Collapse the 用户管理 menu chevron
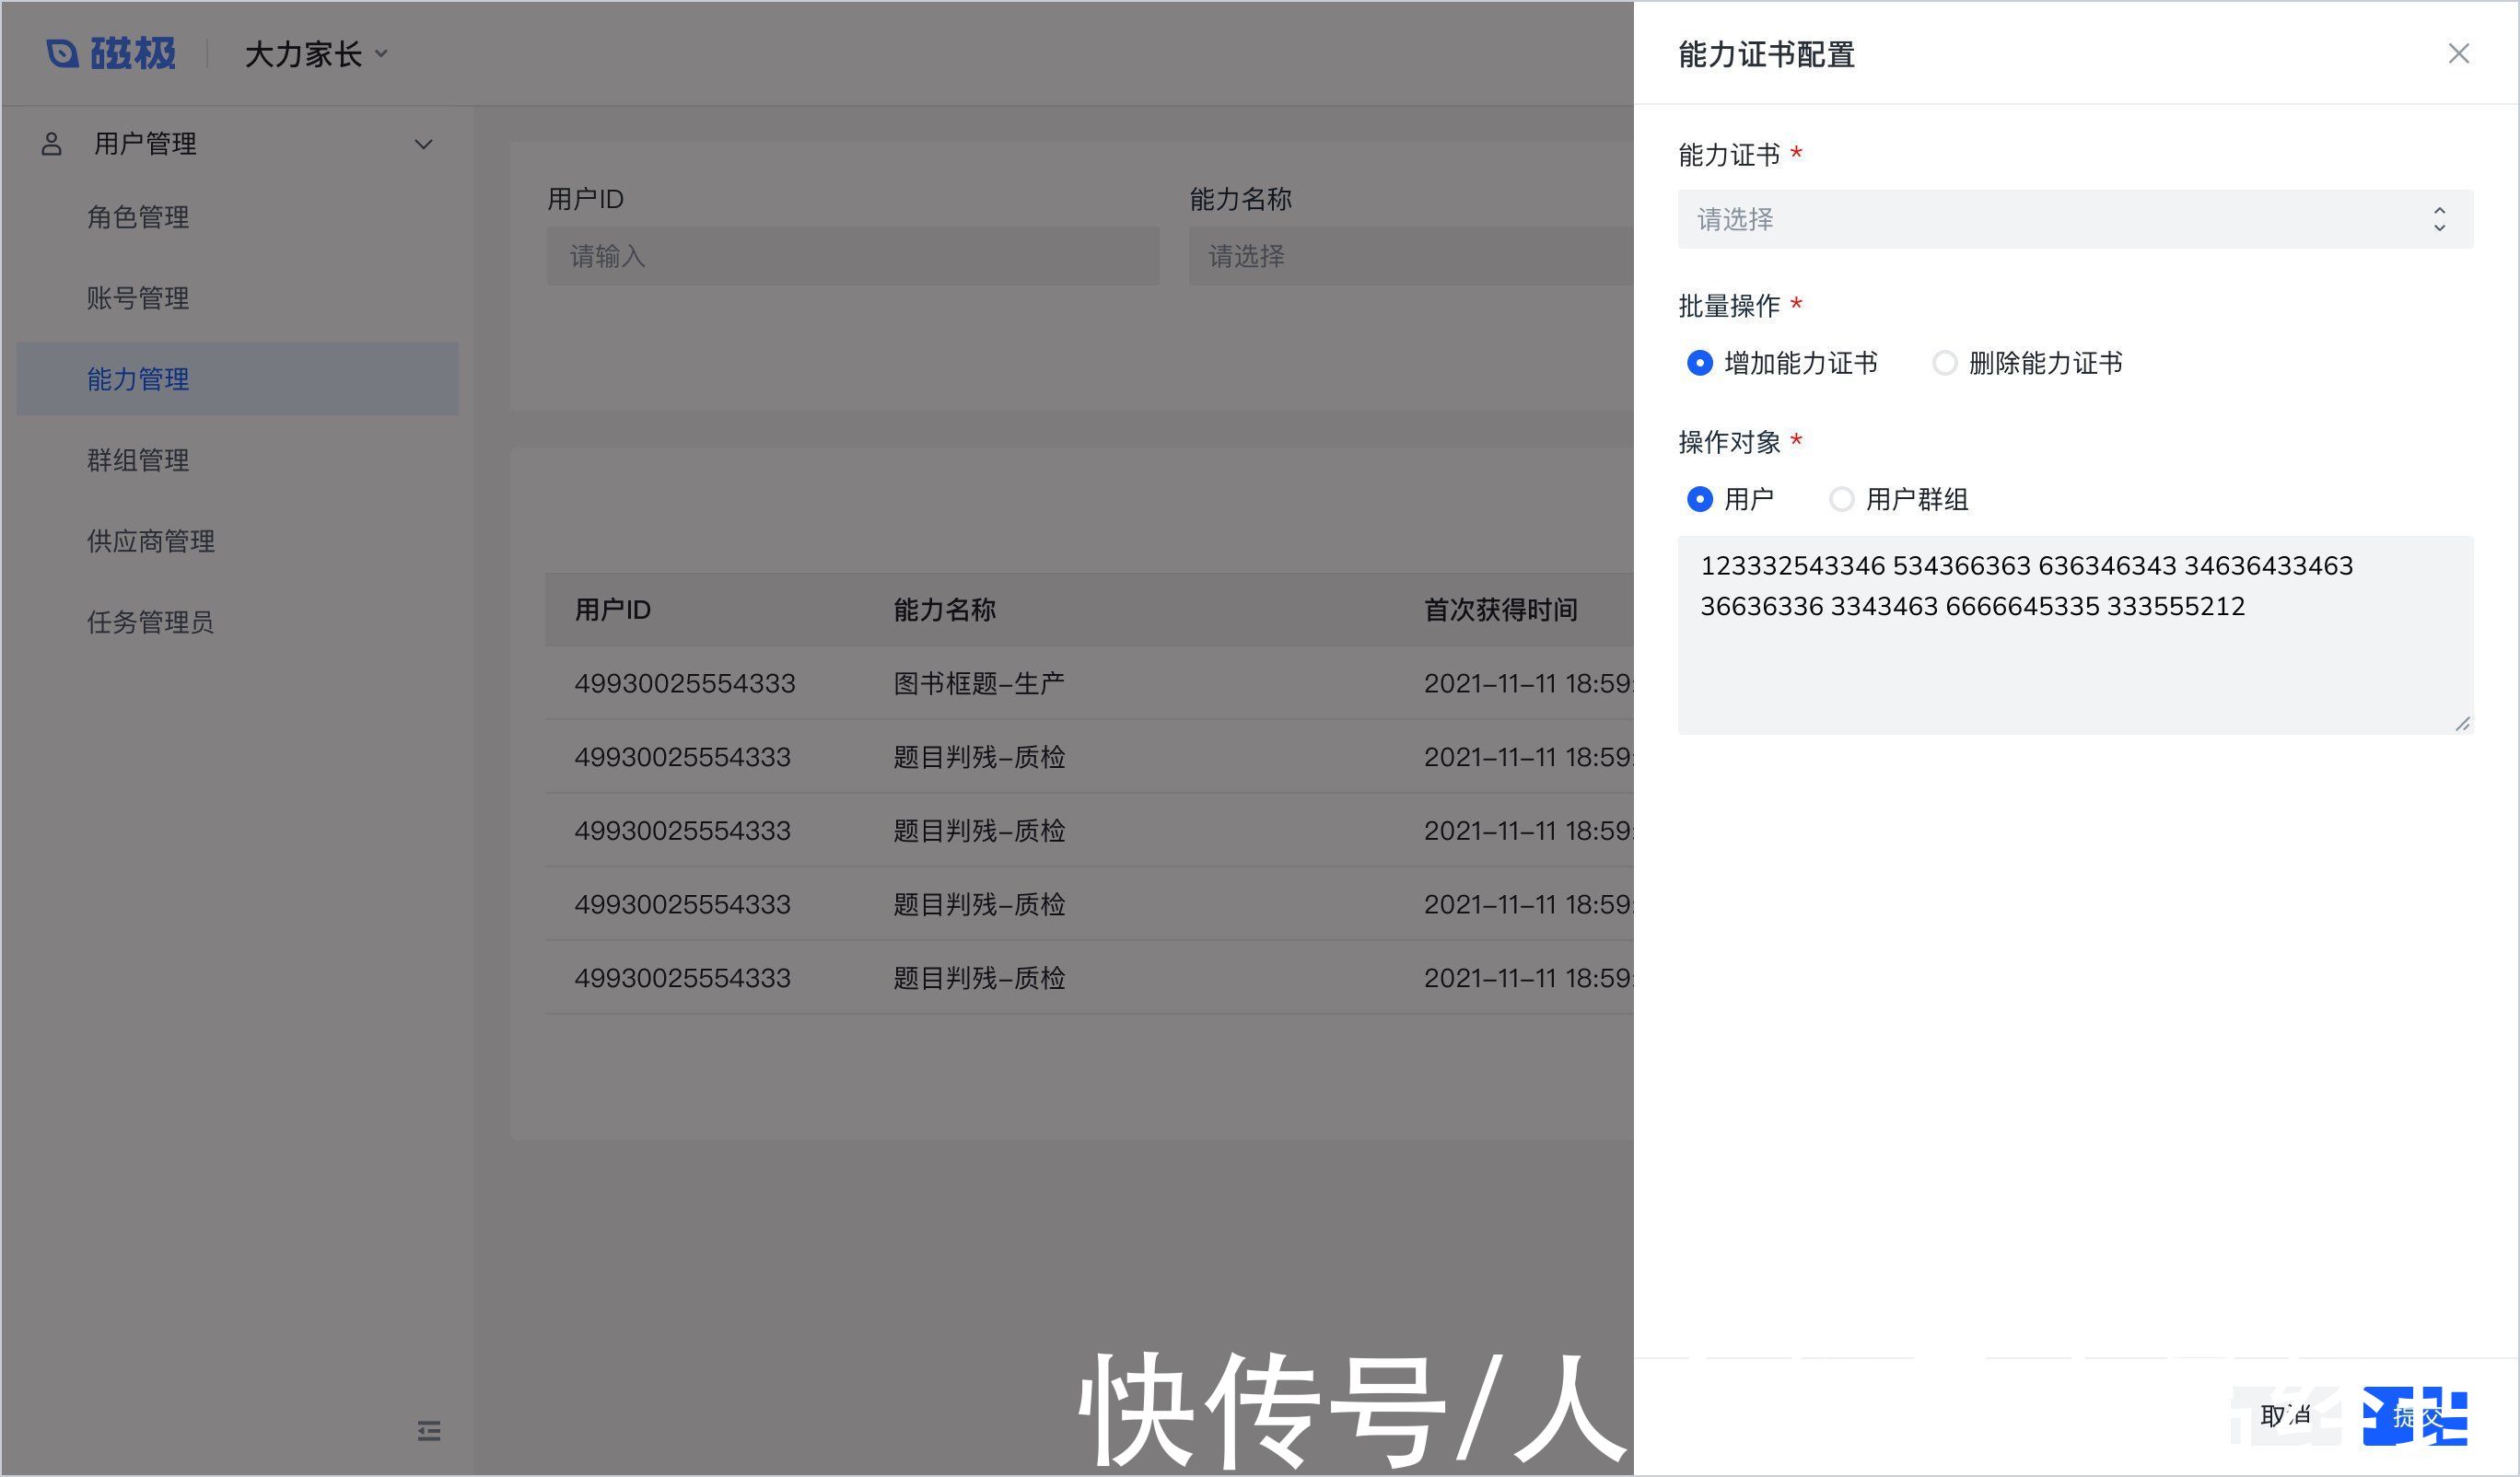Screen dimensions: 2520x1477 tap(424, 144)
